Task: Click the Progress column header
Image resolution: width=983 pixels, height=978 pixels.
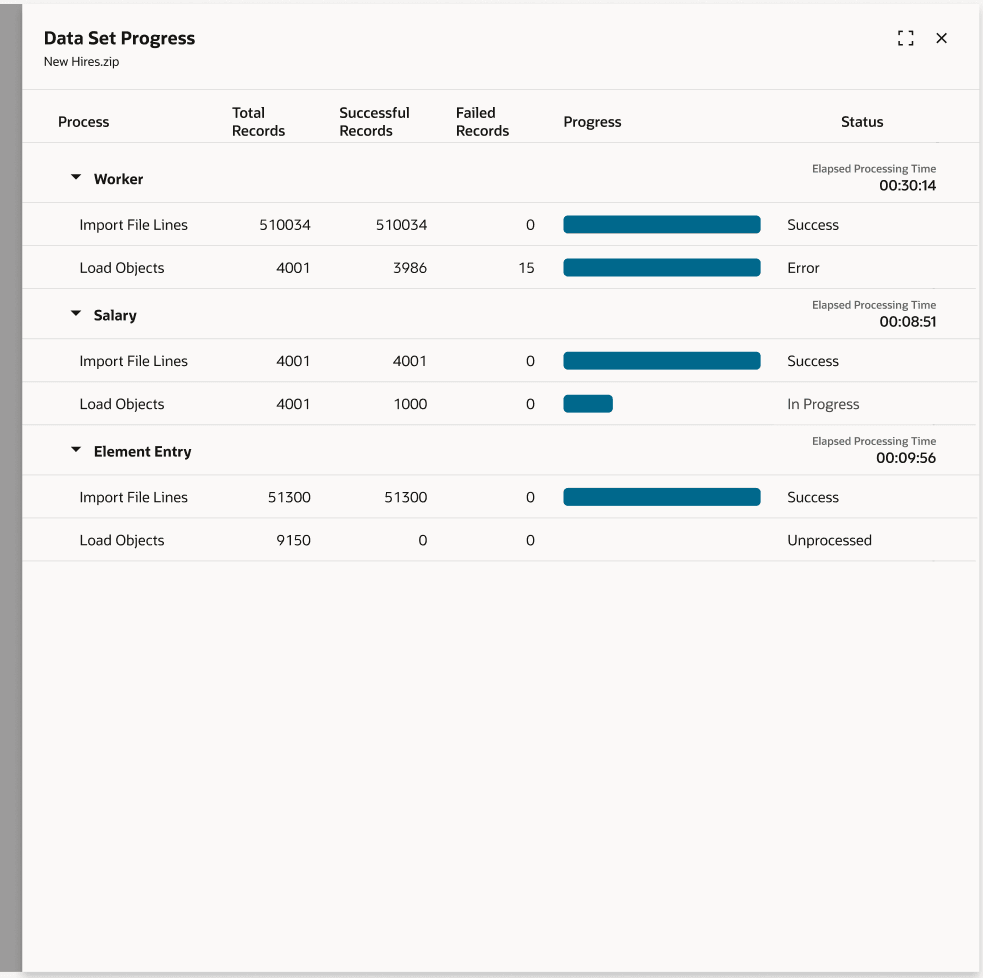Action: [x=592, y=121]
